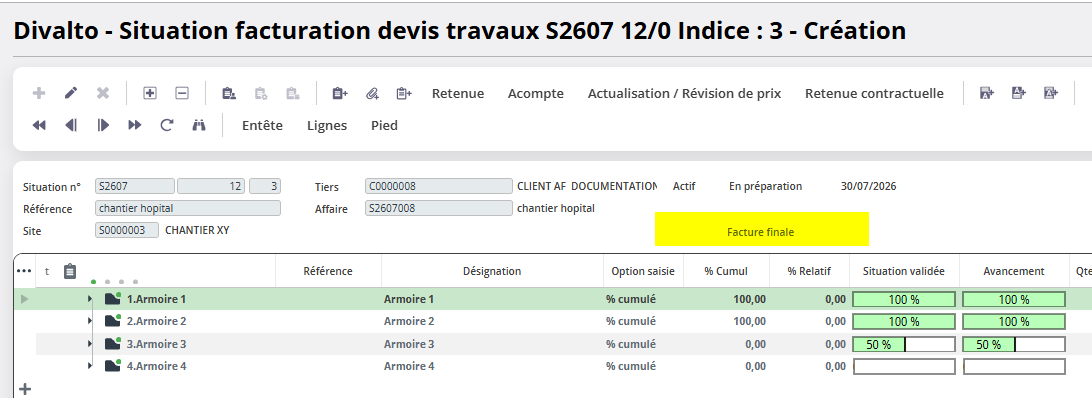Viewport: 1092px width, 398px height.
Task: Click the add bottom text block icon
Action: pos(987,93)
